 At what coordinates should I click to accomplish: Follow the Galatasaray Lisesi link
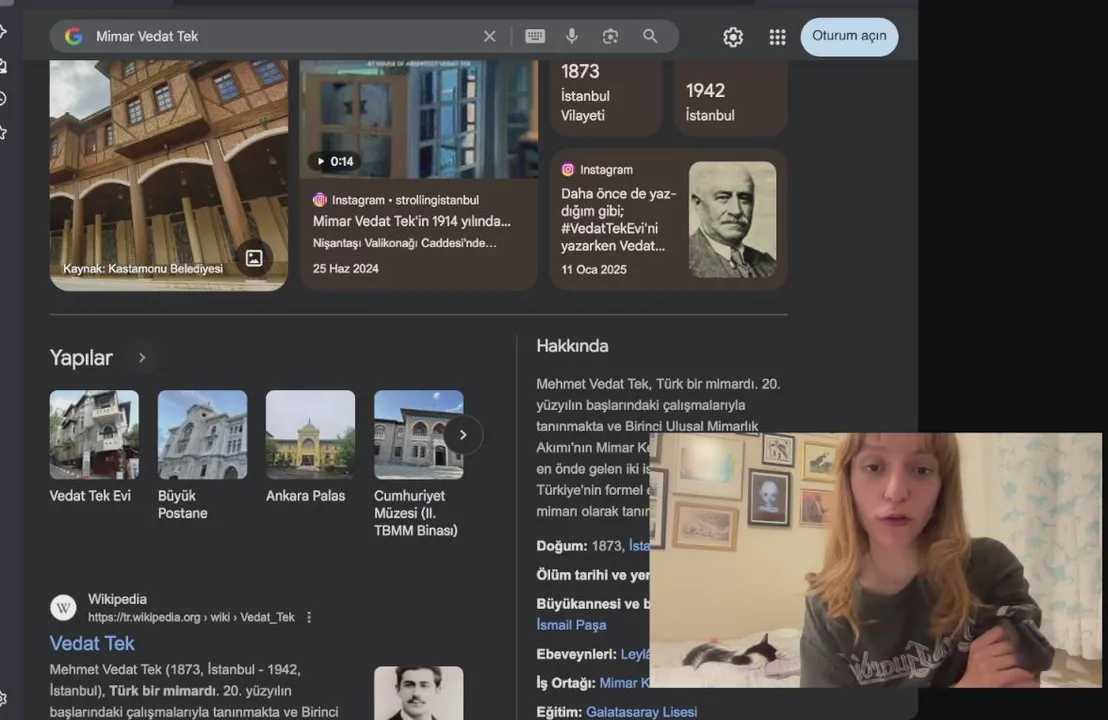coord(641,712)
